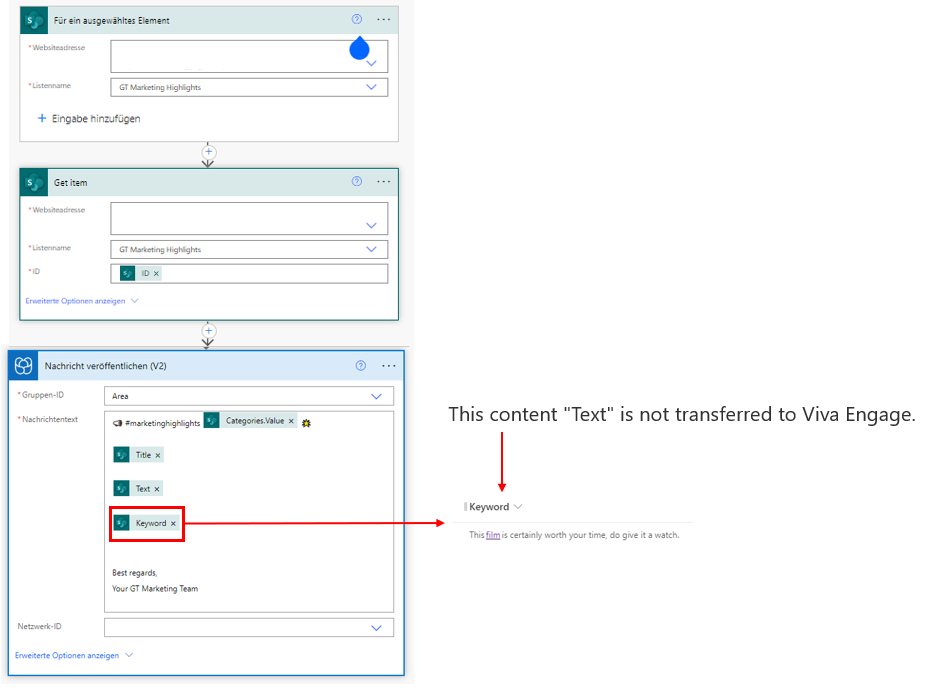Open the ellipsis menu on "Nachricht veröffentlichen (V2)"
The height and width of the screenshot is (697, 931).
pos(388,366)
